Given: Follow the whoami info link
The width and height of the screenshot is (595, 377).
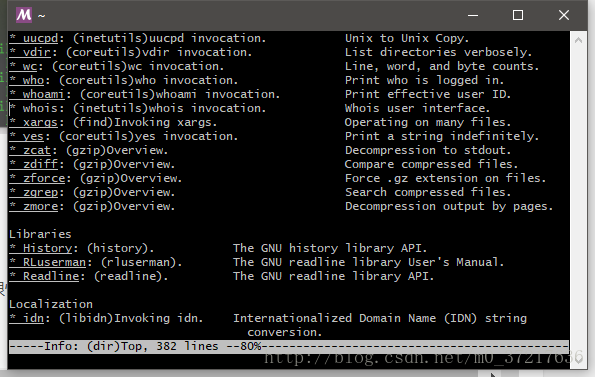Looking at the screenshot, I should point(37,94).
